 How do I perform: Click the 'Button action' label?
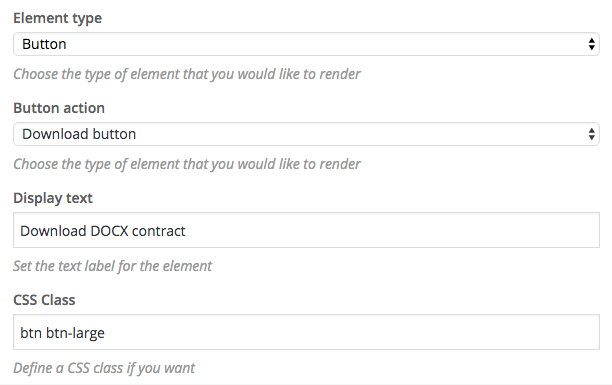[x=59, y=108]
